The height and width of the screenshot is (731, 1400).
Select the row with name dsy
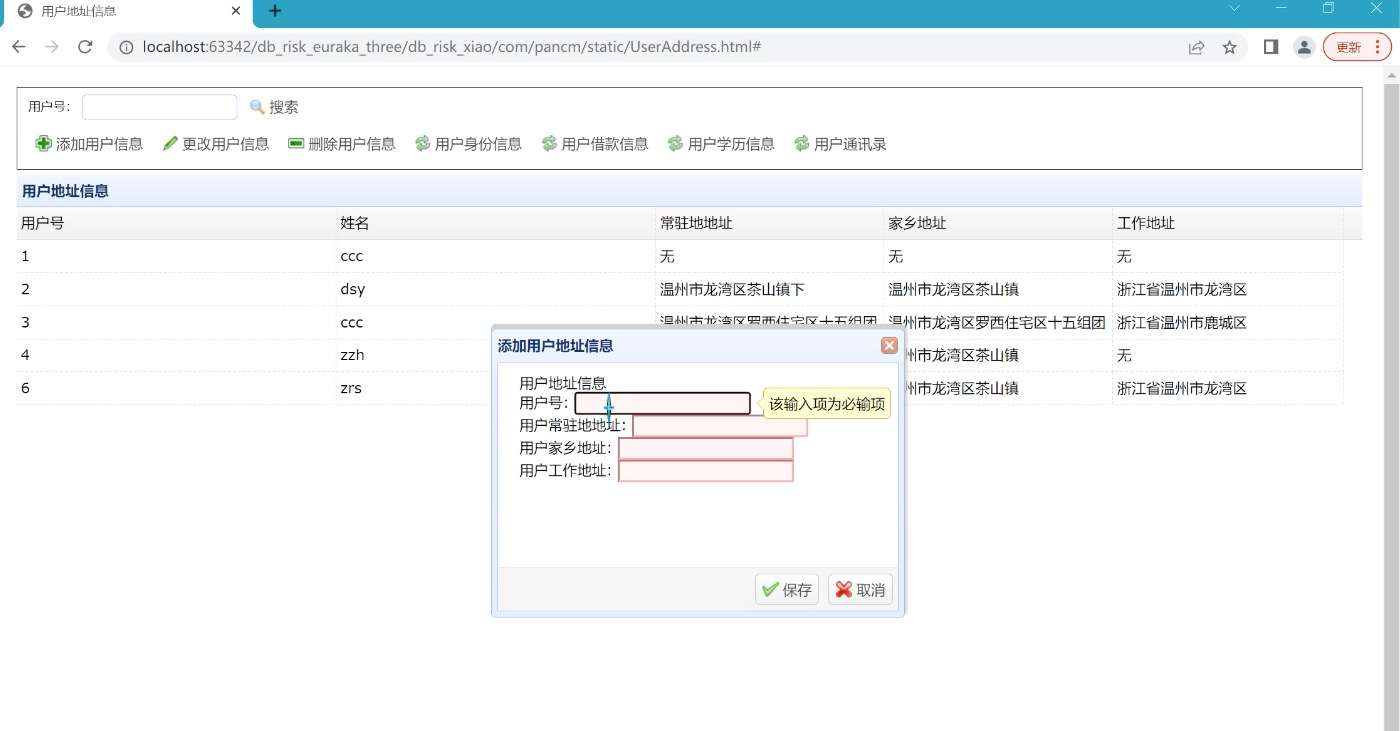[x=680, y=289]
